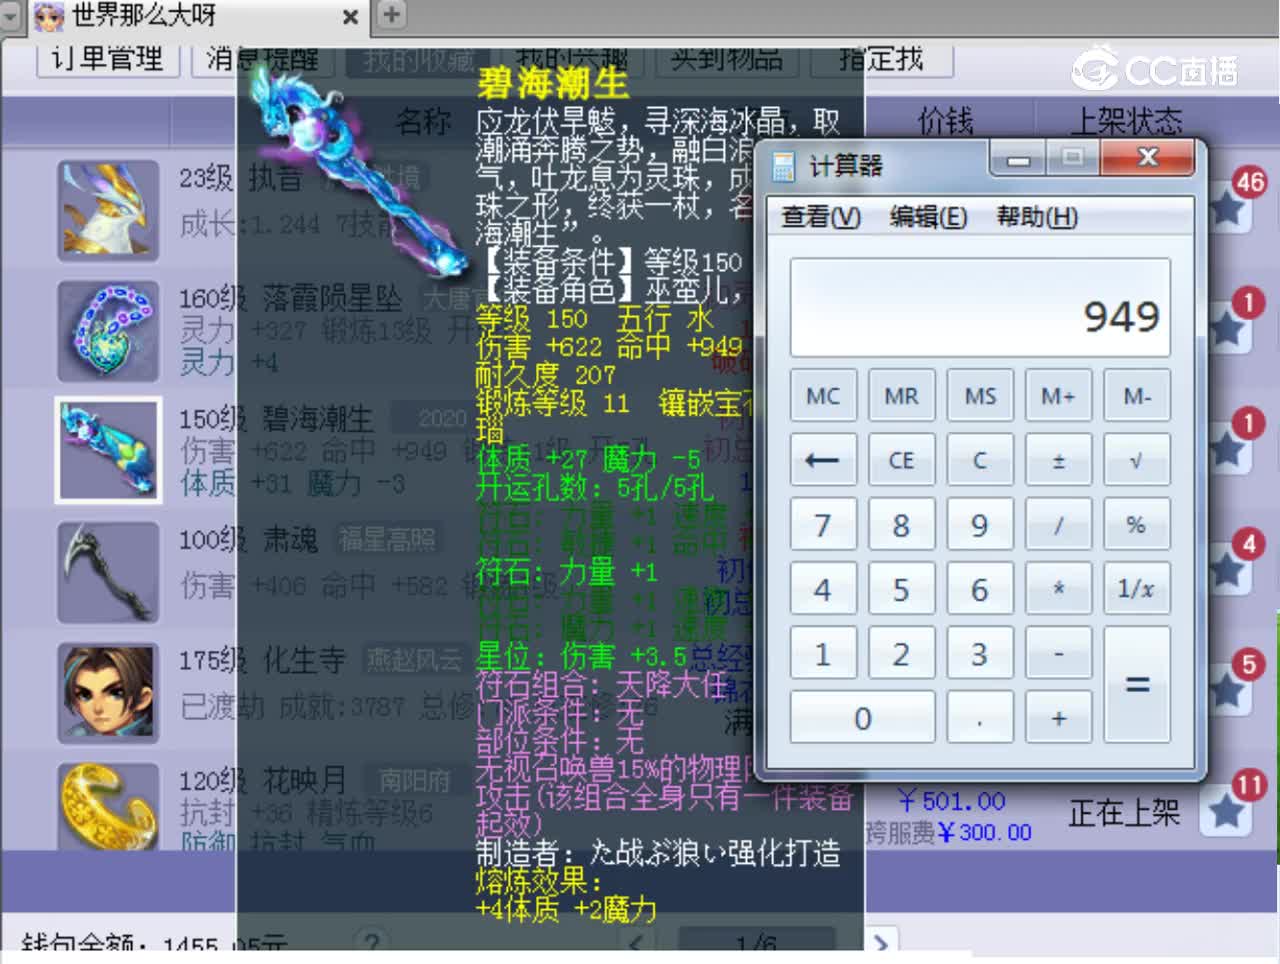Select the 175级 化生寺 character thumbnail
The height and width of the screenshot is (964, 1280).
tap(108, 692)
